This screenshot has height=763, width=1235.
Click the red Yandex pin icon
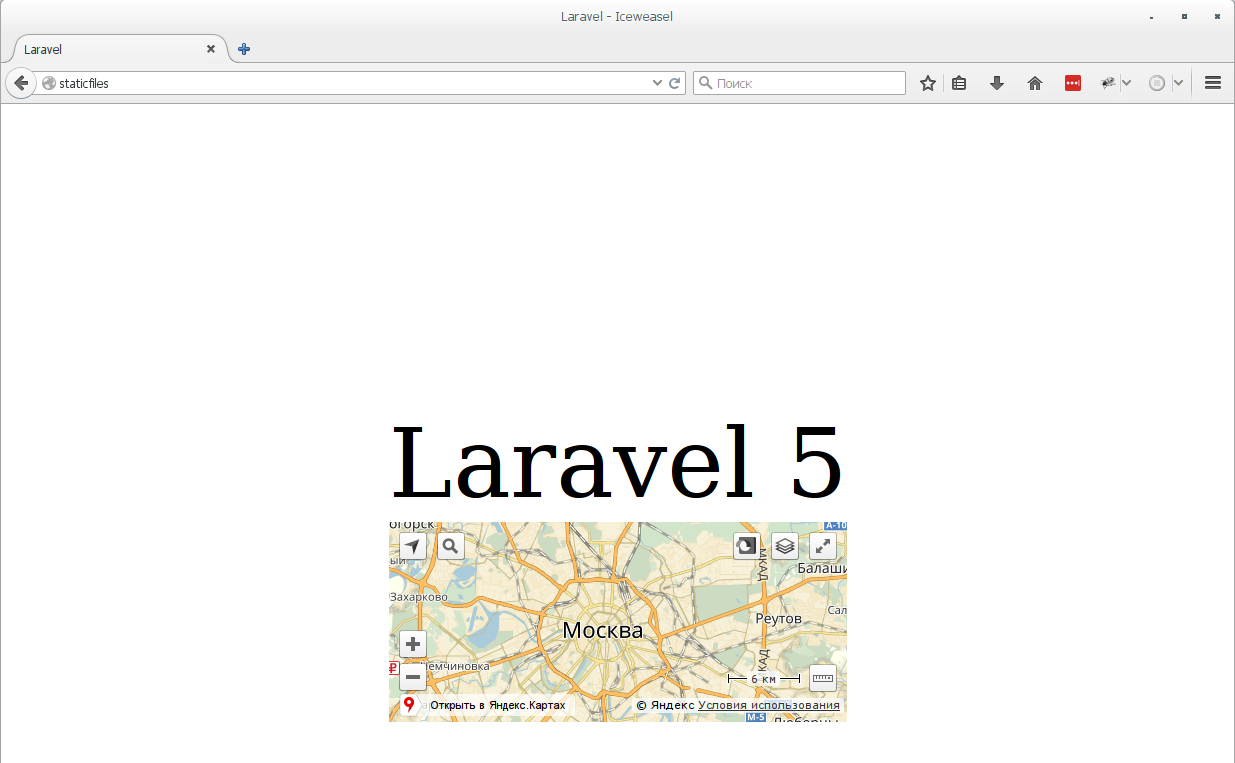(x=409, y=705)
